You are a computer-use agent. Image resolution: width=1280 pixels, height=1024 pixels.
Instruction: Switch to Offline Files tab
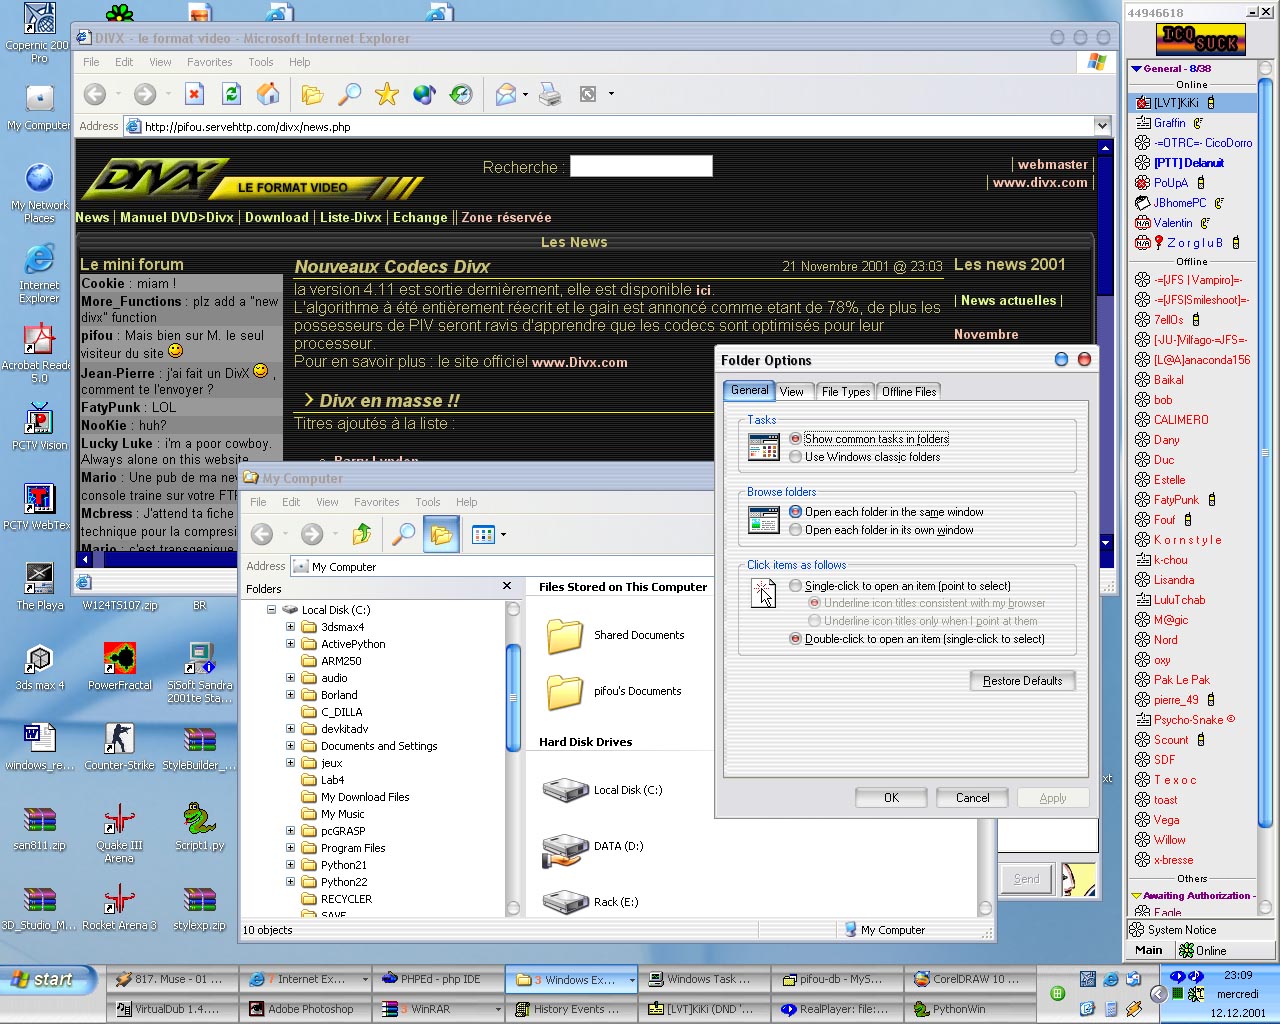point(909,392)
